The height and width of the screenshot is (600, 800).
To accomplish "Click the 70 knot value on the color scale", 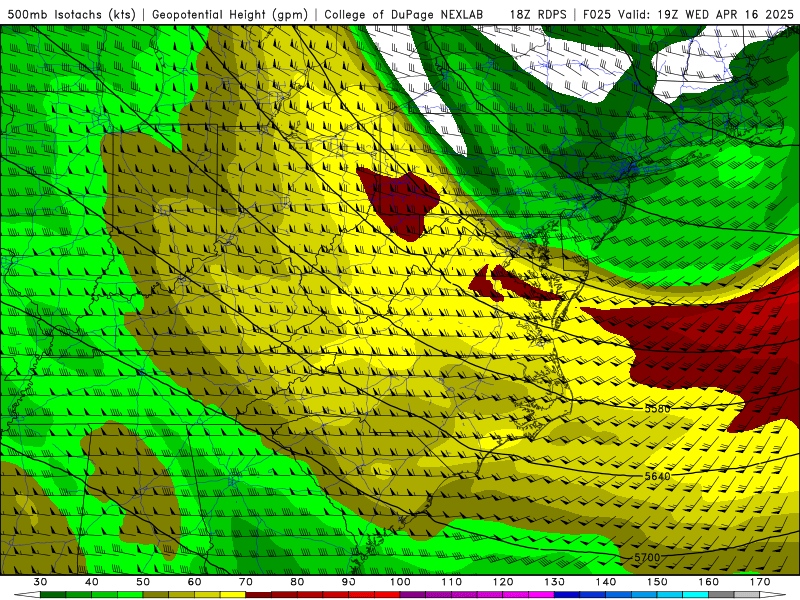I will pyautogui.click(x=246, y=582).
